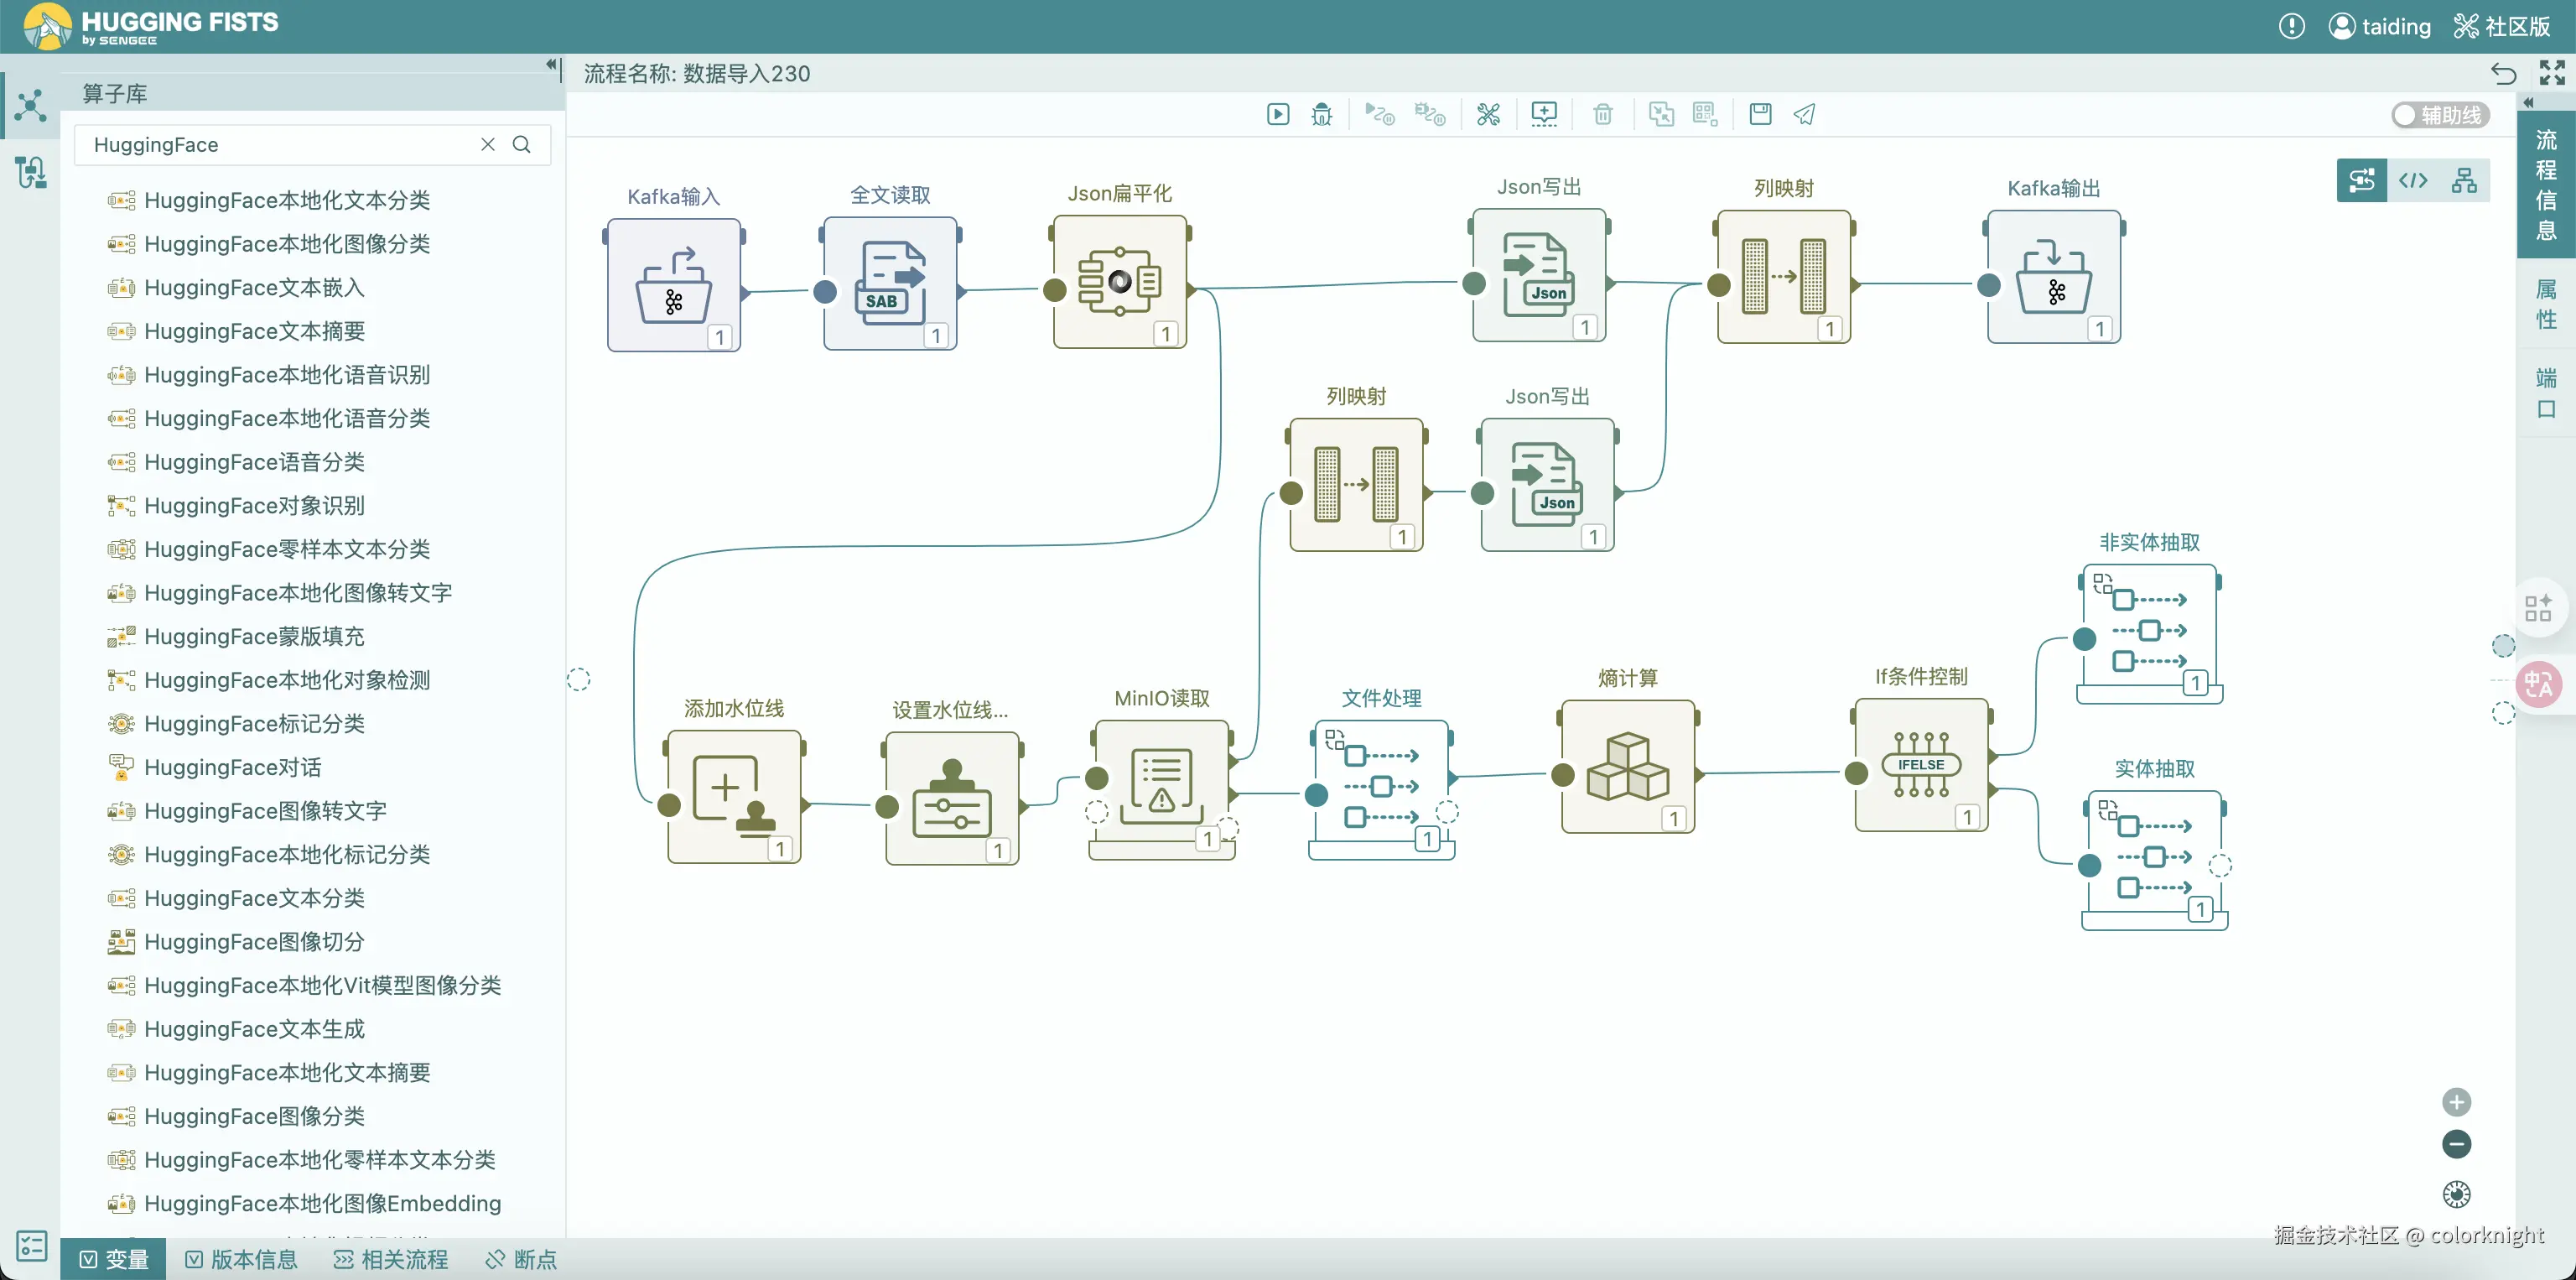Image resolution: width=2576 pixels, height=1280 pixels.
Task: Clear the HuggingFace search field with the X
Action: click(x=488, y=144)
